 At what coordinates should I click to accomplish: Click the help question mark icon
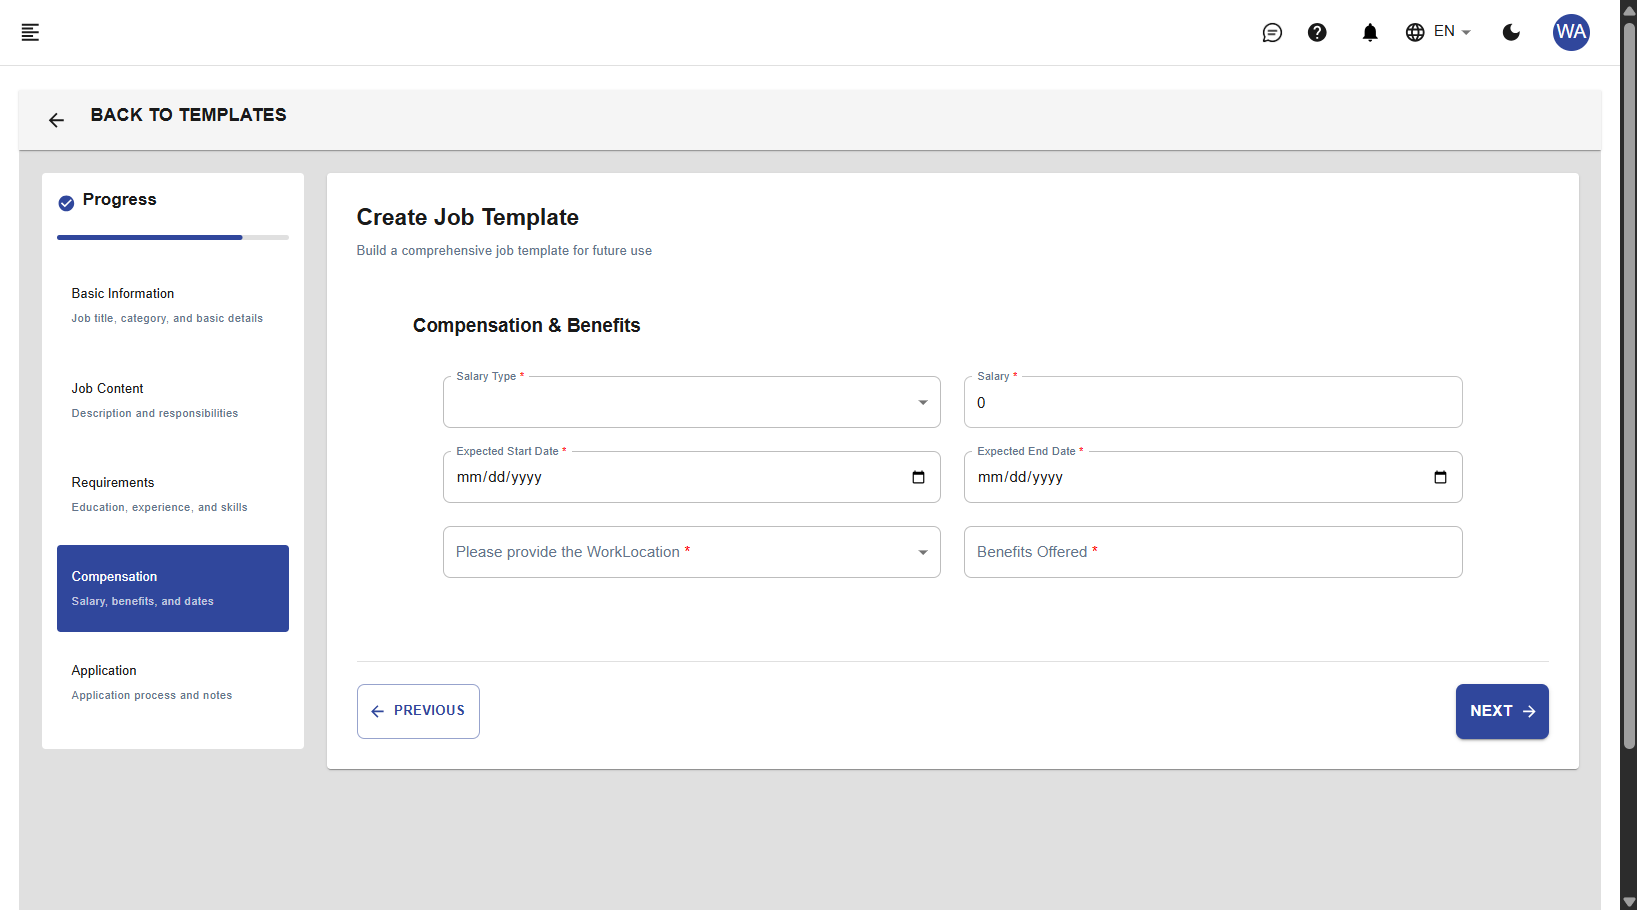pos(1317,32)
